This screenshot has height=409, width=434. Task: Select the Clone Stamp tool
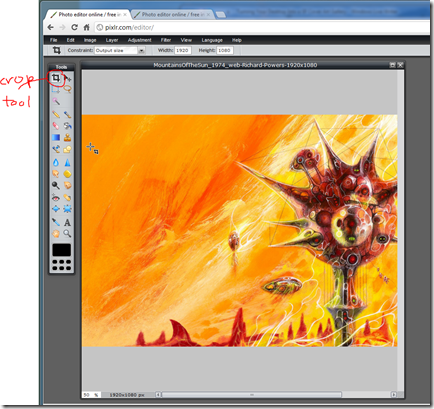point(68,137)
